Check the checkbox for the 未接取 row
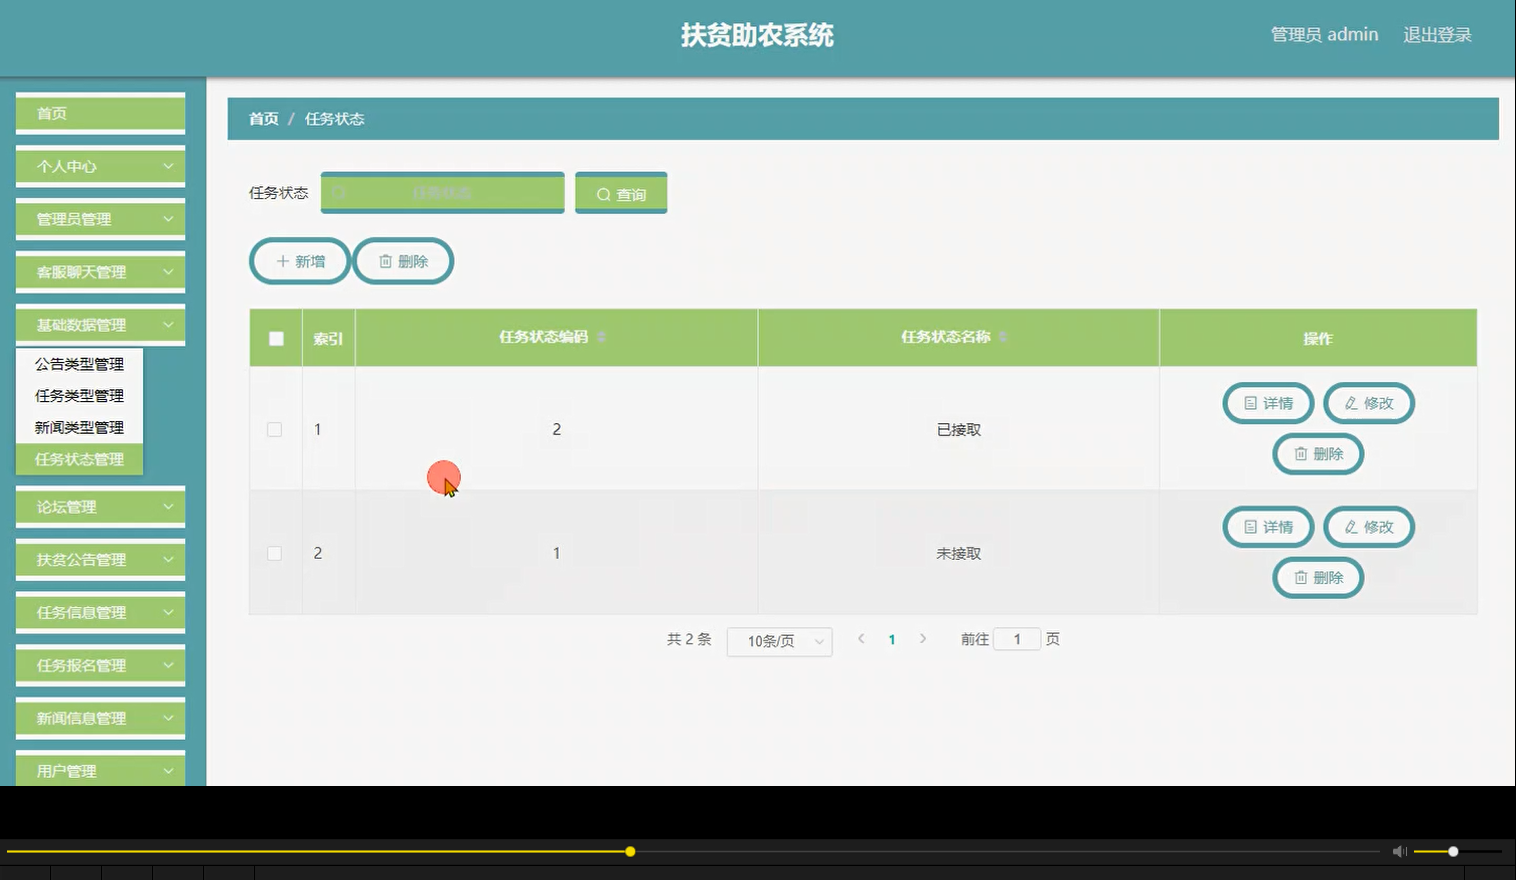 click(x=276, y=552)
